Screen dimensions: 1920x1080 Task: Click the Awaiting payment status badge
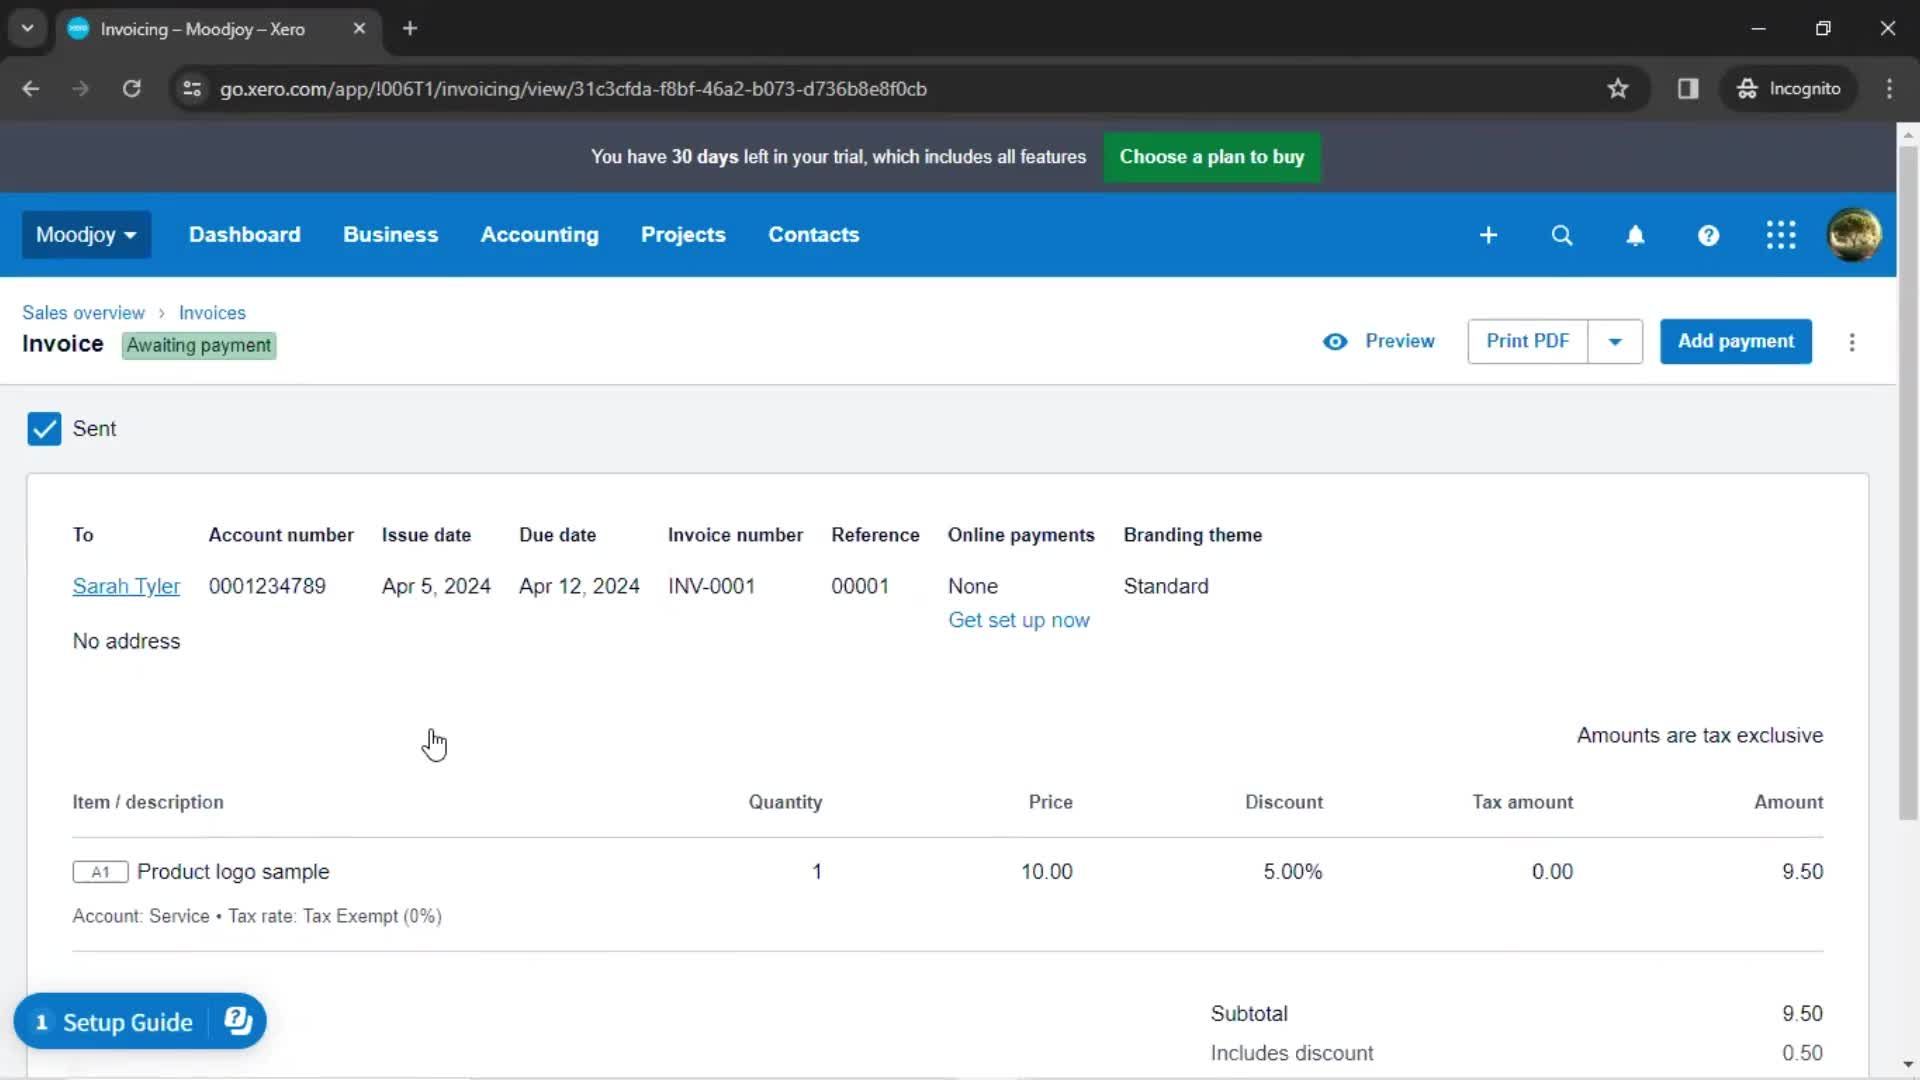(199, 346)
